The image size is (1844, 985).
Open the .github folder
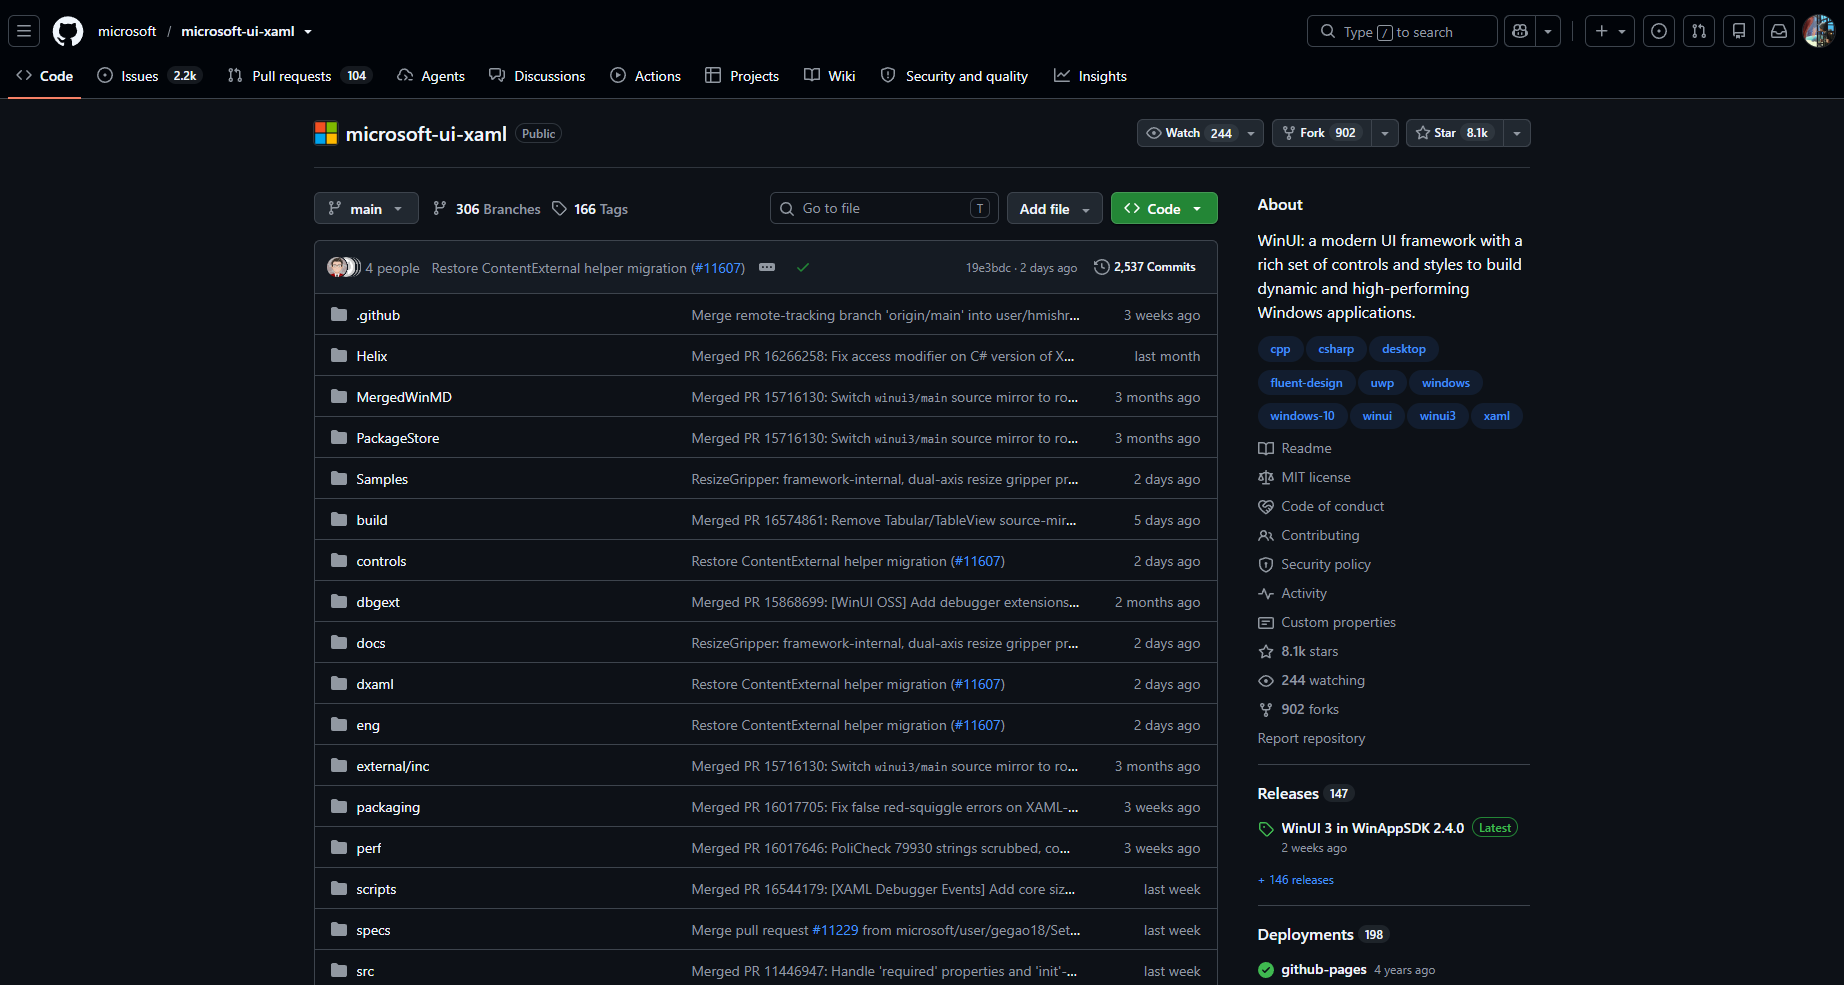(378, 315)
